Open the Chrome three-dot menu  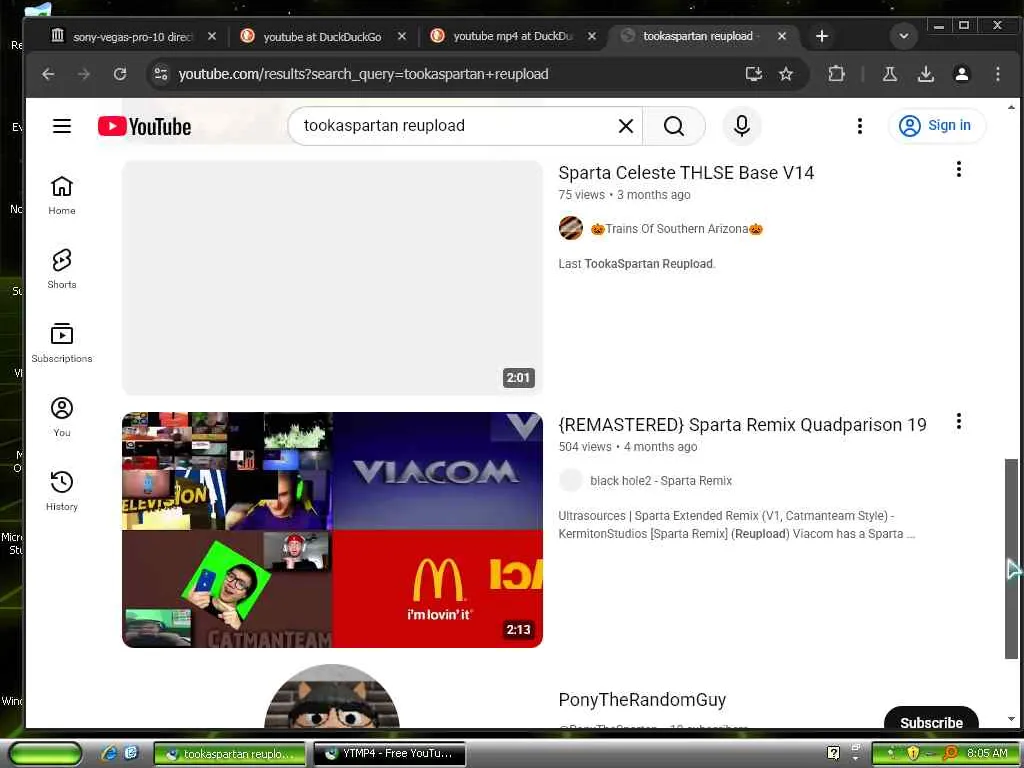click(997, 74)
